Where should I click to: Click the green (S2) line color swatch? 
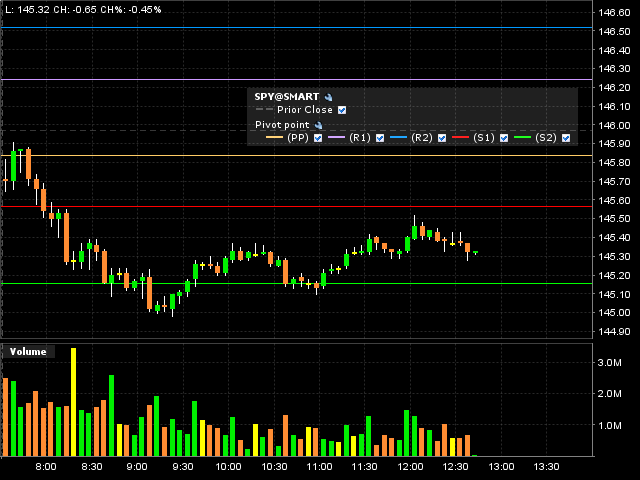pyautogui.click(x=521, y=138)
